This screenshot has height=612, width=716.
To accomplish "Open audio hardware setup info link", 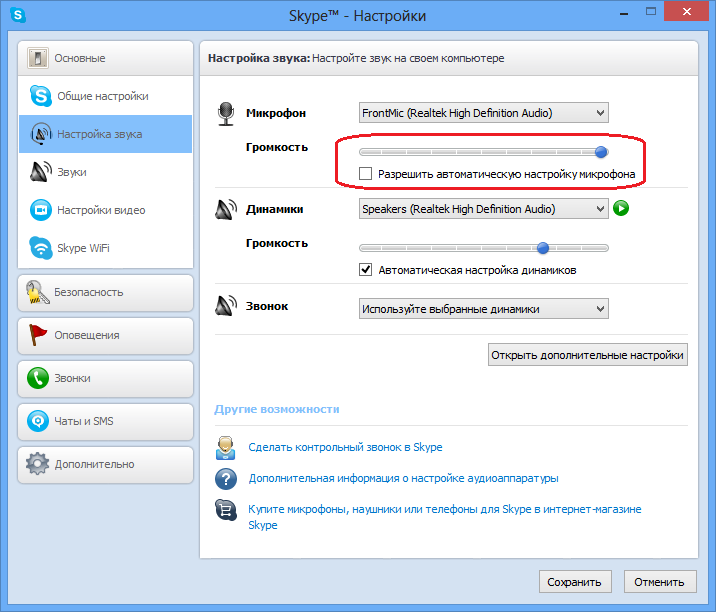I will point(403,478).
